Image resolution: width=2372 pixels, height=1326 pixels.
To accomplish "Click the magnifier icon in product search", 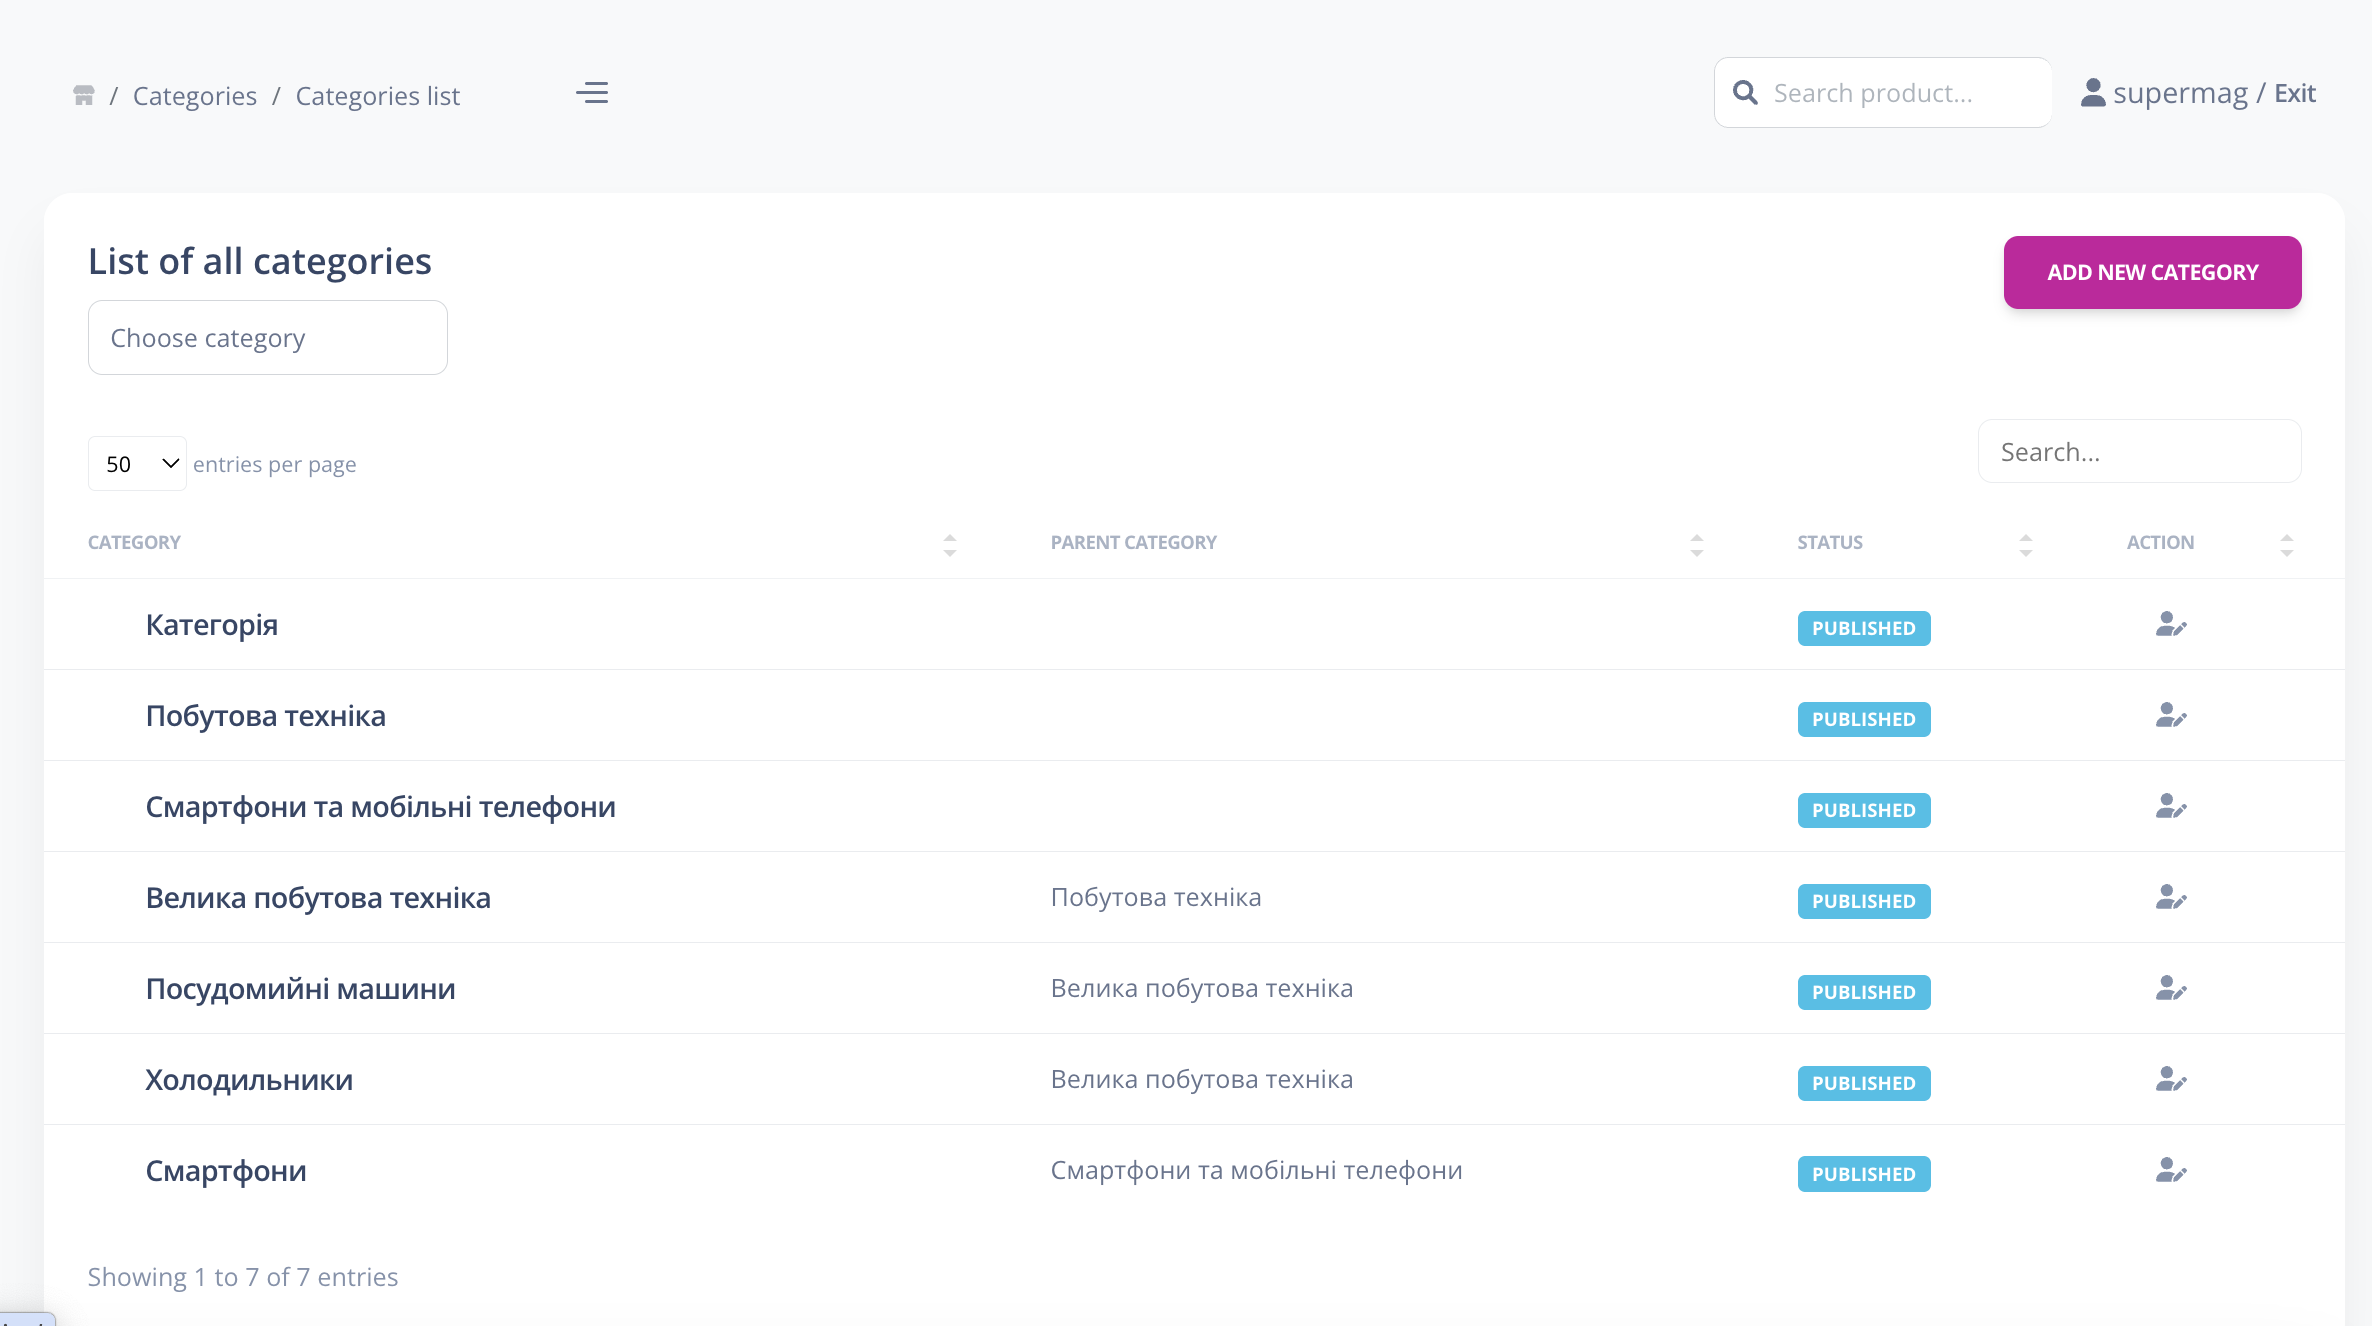I will pyautogui.click(x=1745, y=93).
